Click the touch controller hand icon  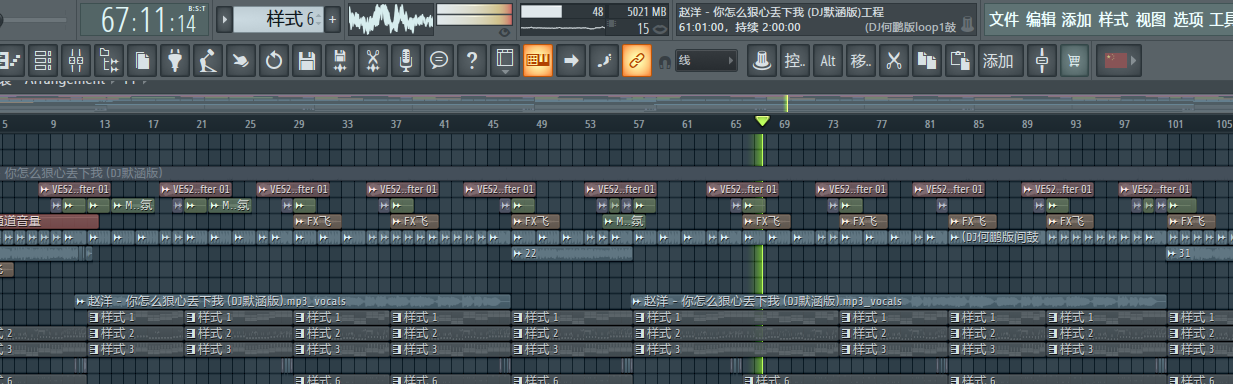point(241,61)
